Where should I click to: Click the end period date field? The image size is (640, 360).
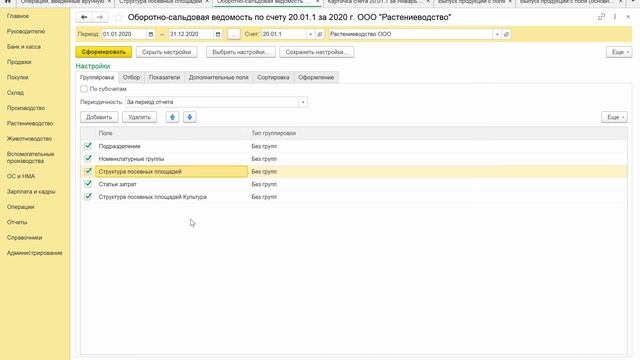pyautogui.click(x=191, y=34)
